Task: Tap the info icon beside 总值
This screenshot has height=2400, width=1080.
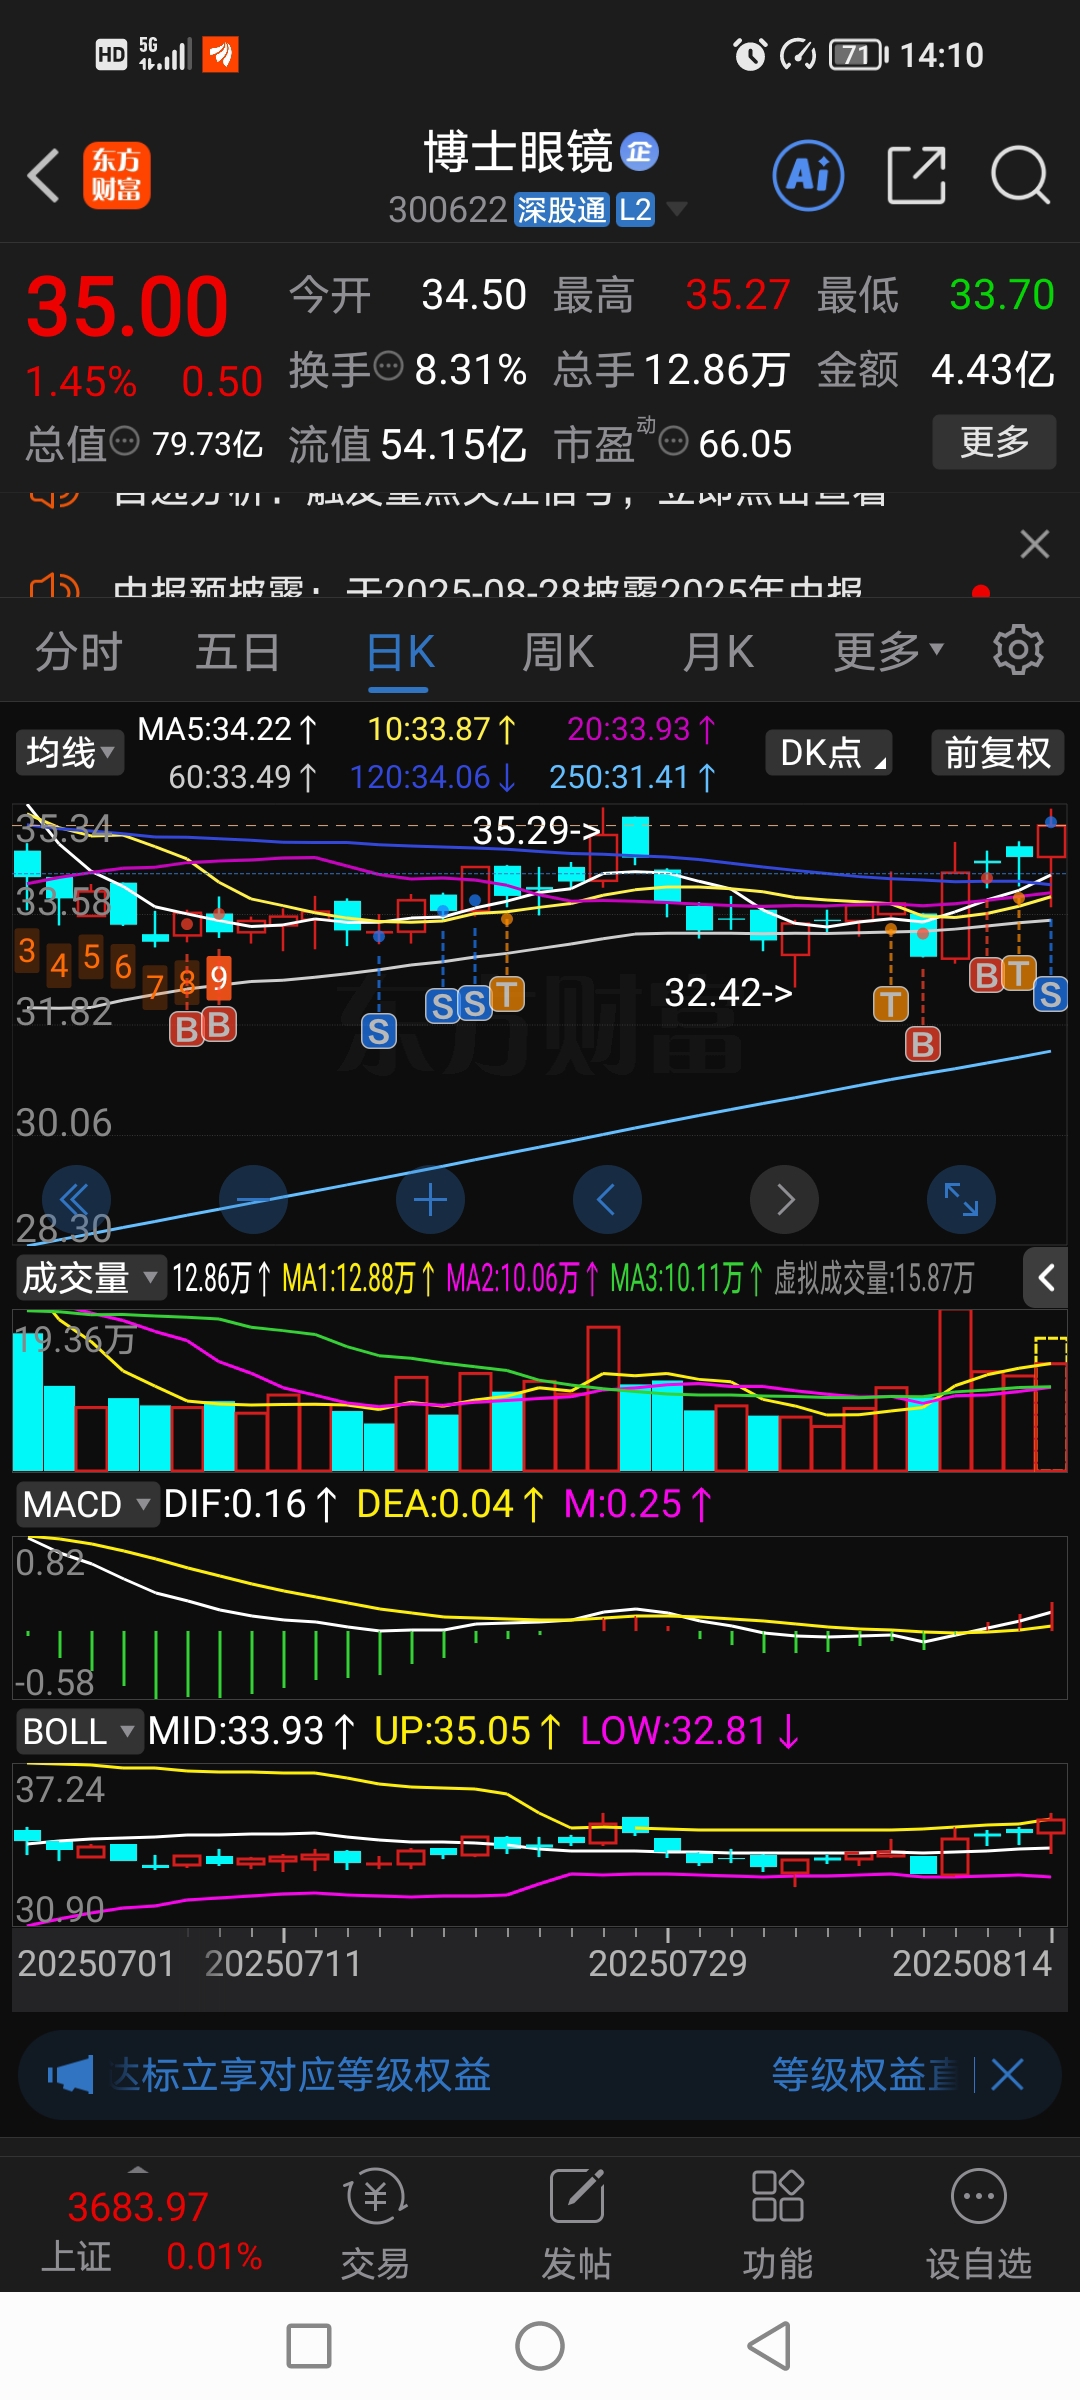Action: [x=124, y=441]
